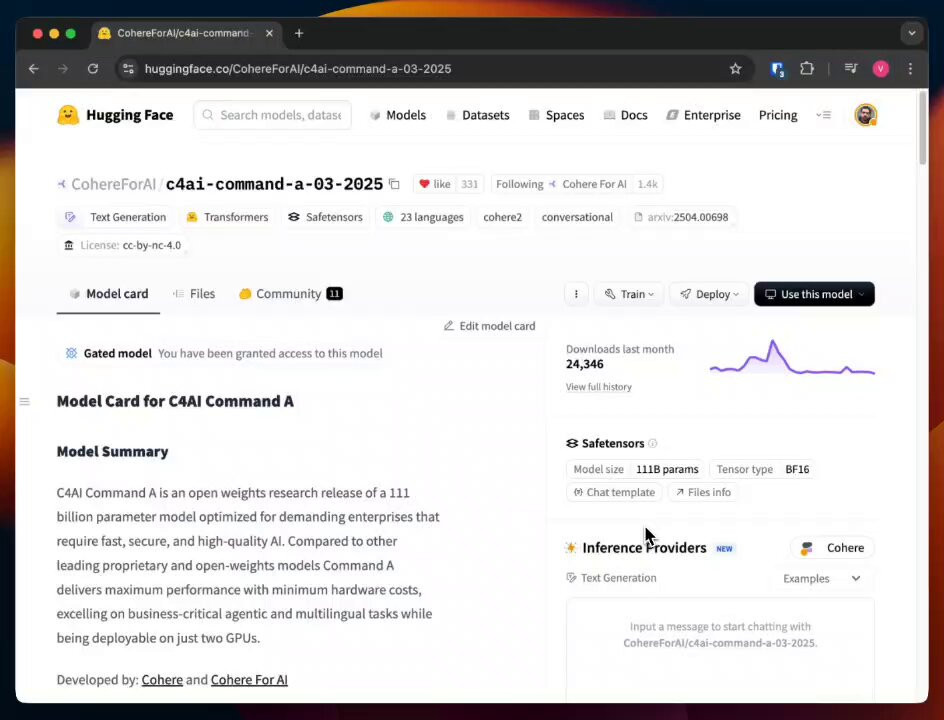Like the model with the heart button

(435, 184)
